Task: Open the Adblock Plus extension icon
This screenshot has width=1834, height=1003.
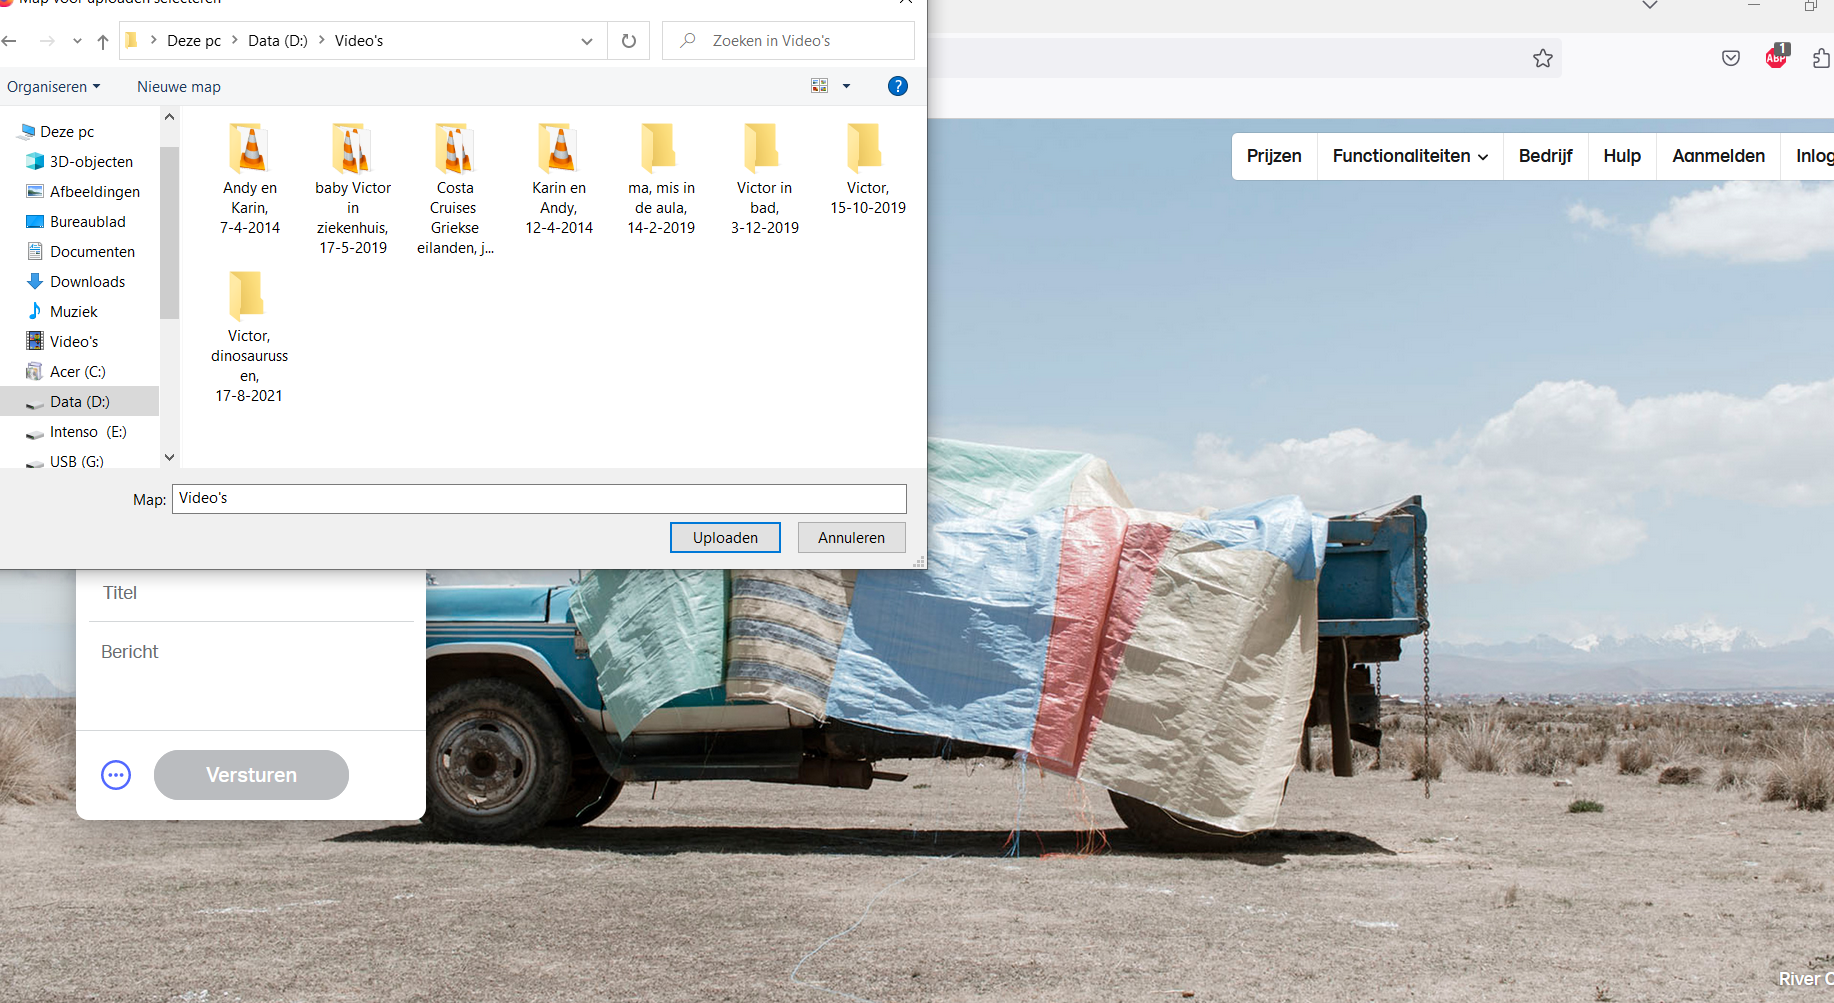Action: (x=1776, y=57)
